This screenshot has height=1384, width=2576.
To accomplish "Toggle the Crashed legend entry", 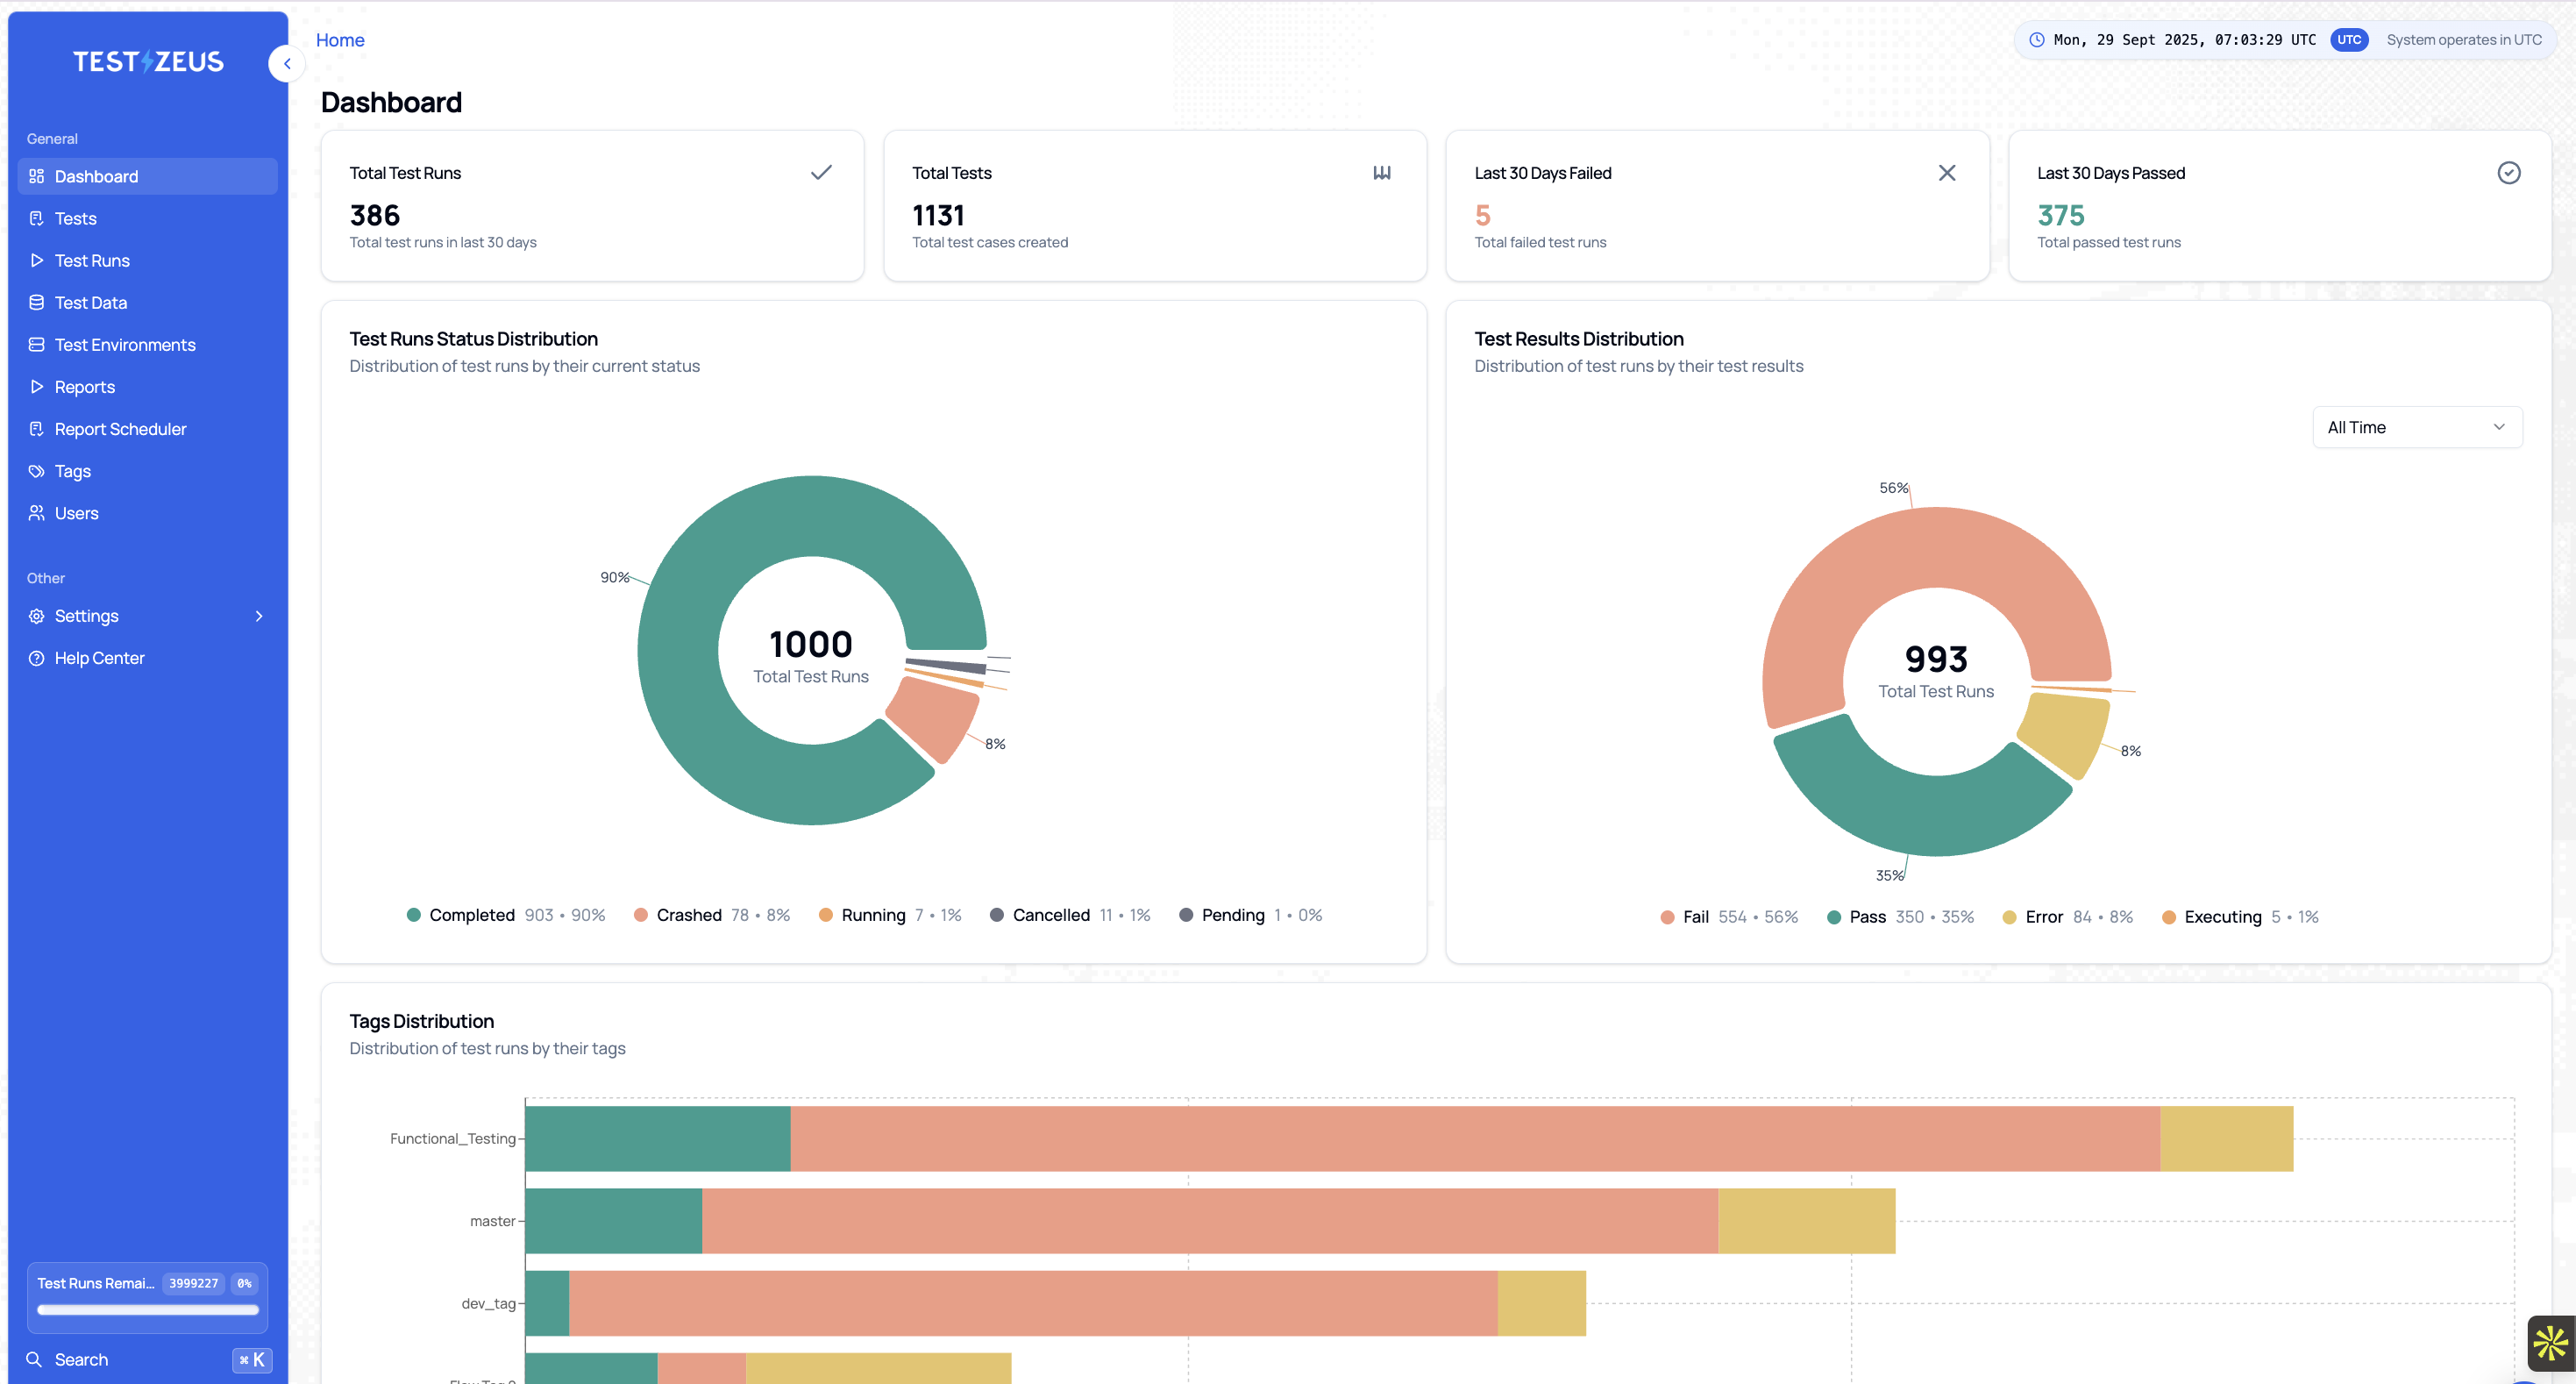I will point(688,915).
